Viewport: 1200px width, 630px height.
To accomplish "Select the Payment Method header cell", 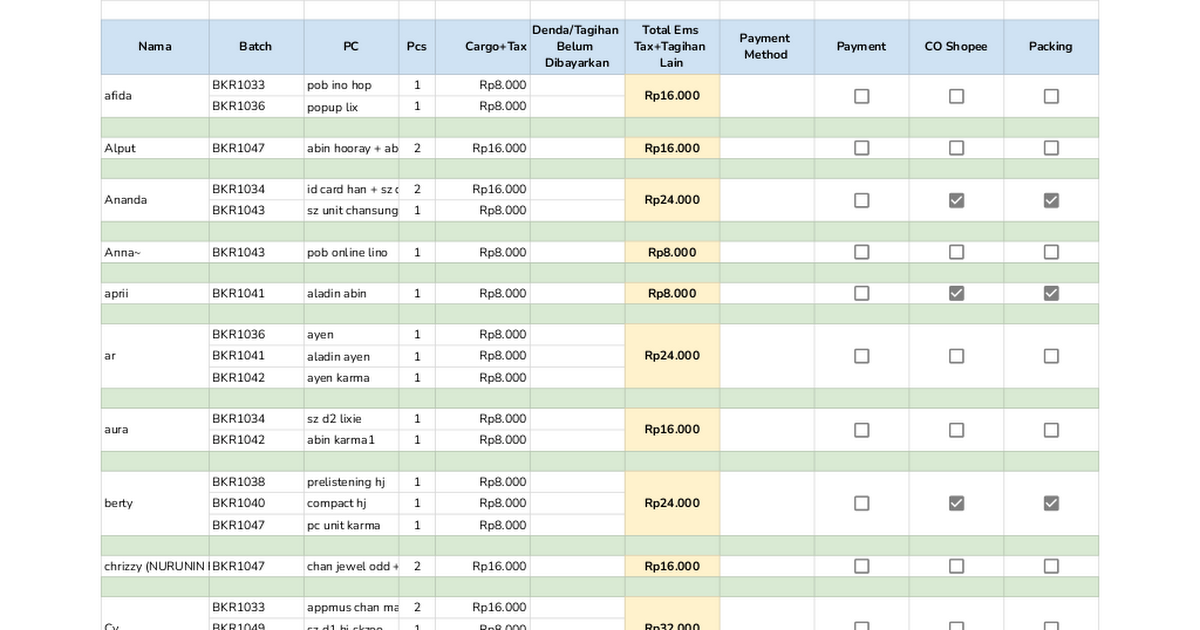I will click(766, 47).
